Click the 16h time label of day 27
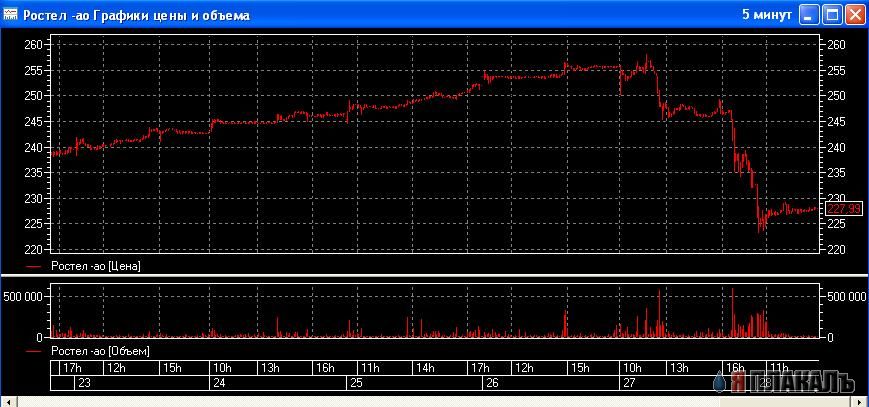Image resolution: width=869 pixels, height=407 pixels. click(735, 368)
